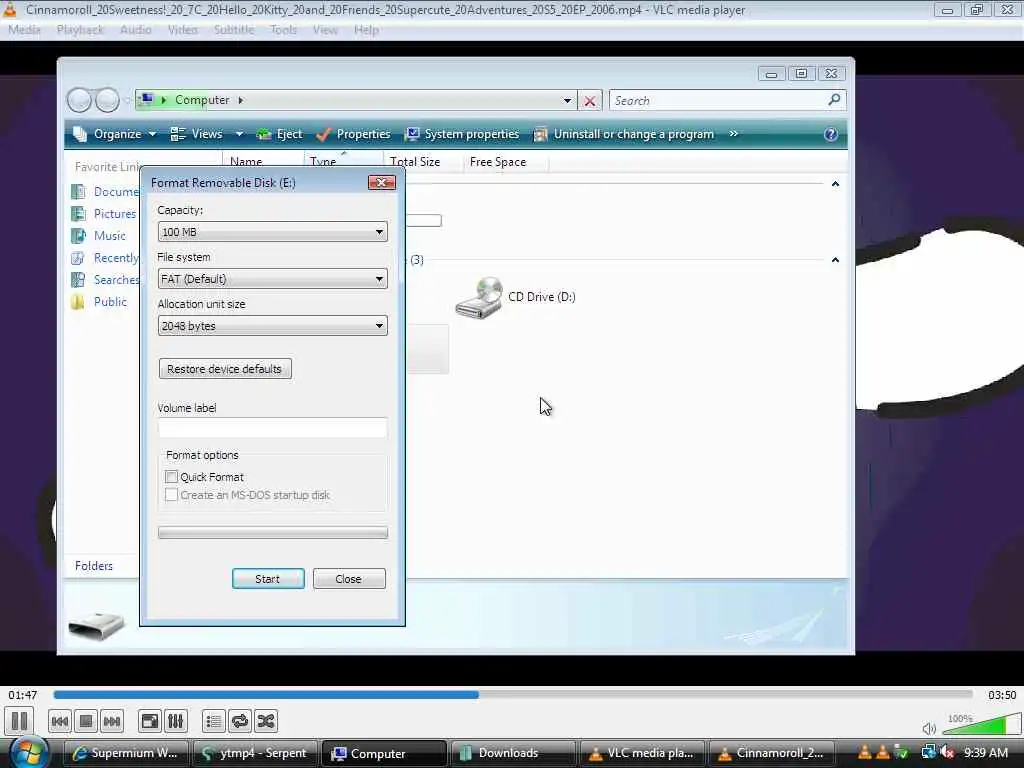This screenshot has height=768, width=1024.
Task: Click the Volume label text field
Action: [x=272, y=428]
